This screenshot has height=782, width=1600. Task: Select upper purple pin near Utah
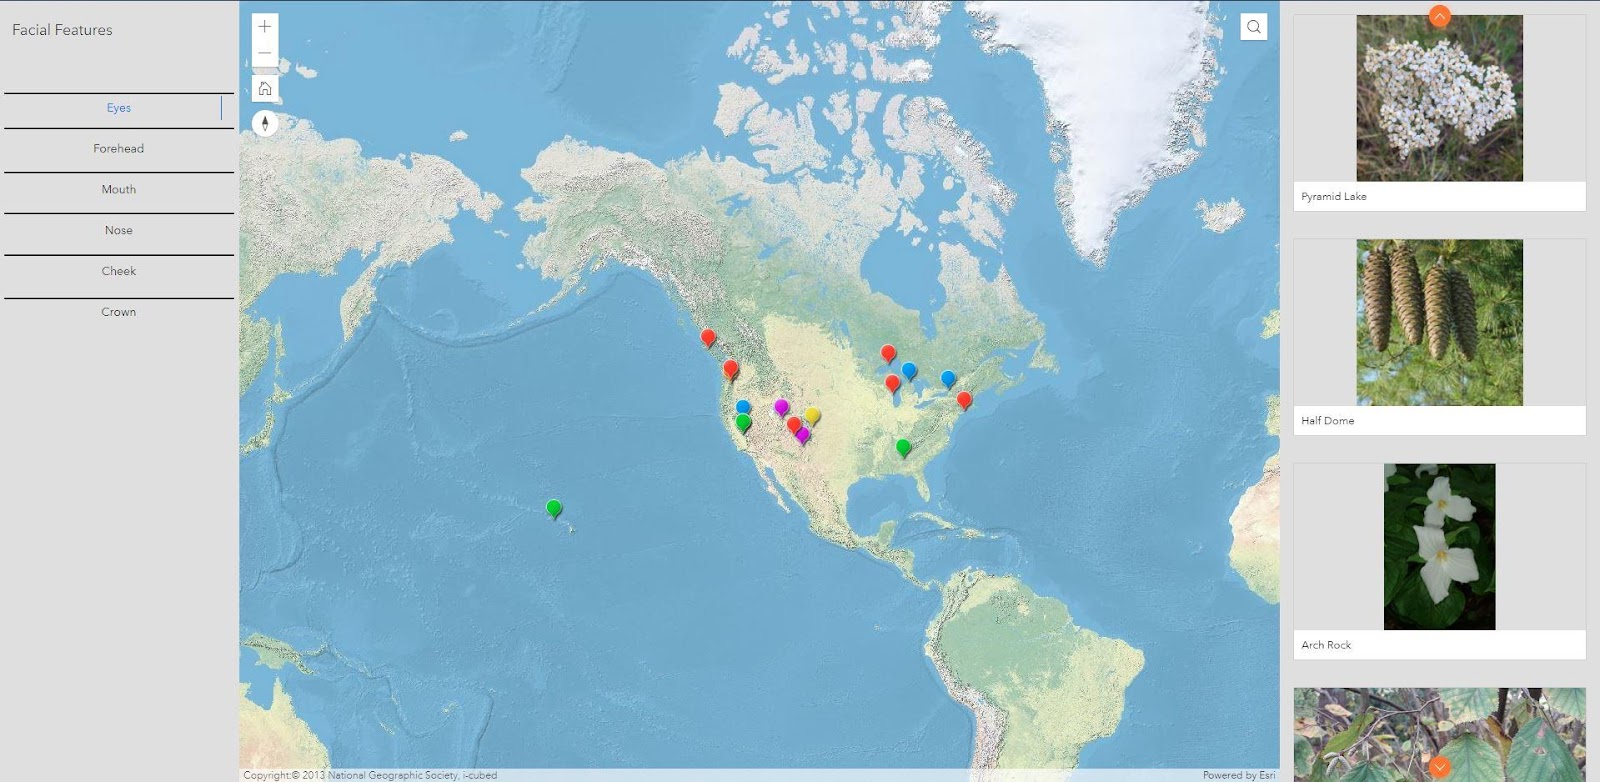click(782, 407)
